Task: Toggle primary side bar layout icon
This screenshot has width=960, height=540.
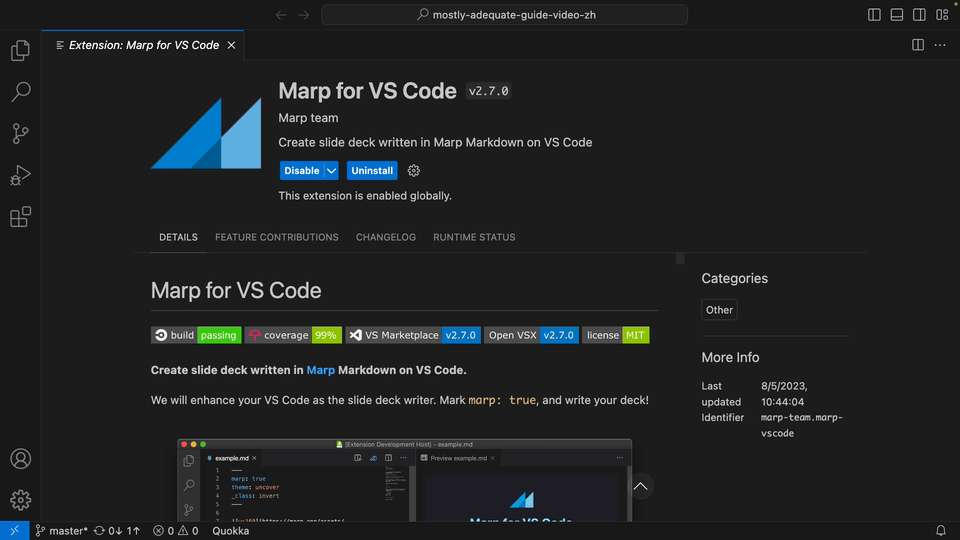Action: pyautogui.click(x=874, y=15)
